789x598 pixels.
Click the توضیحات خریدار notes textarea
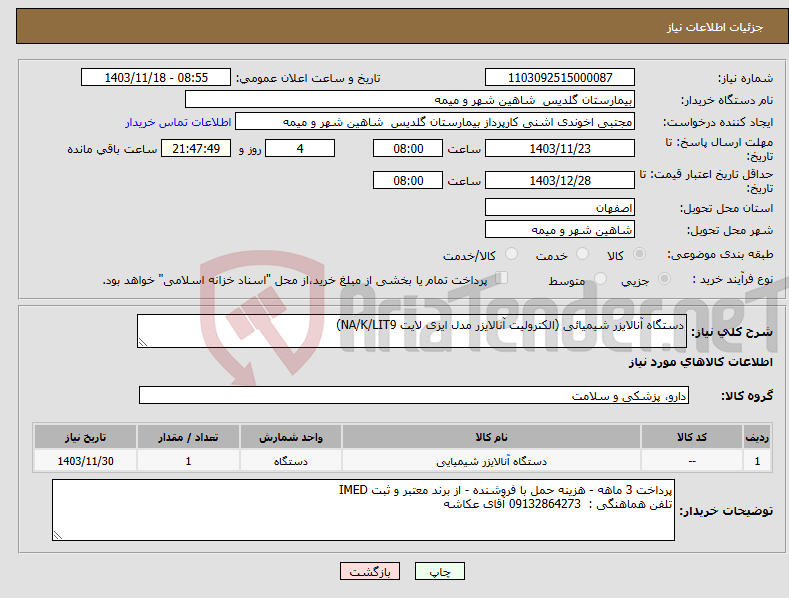pyautogui.click(x=363, y=510)
